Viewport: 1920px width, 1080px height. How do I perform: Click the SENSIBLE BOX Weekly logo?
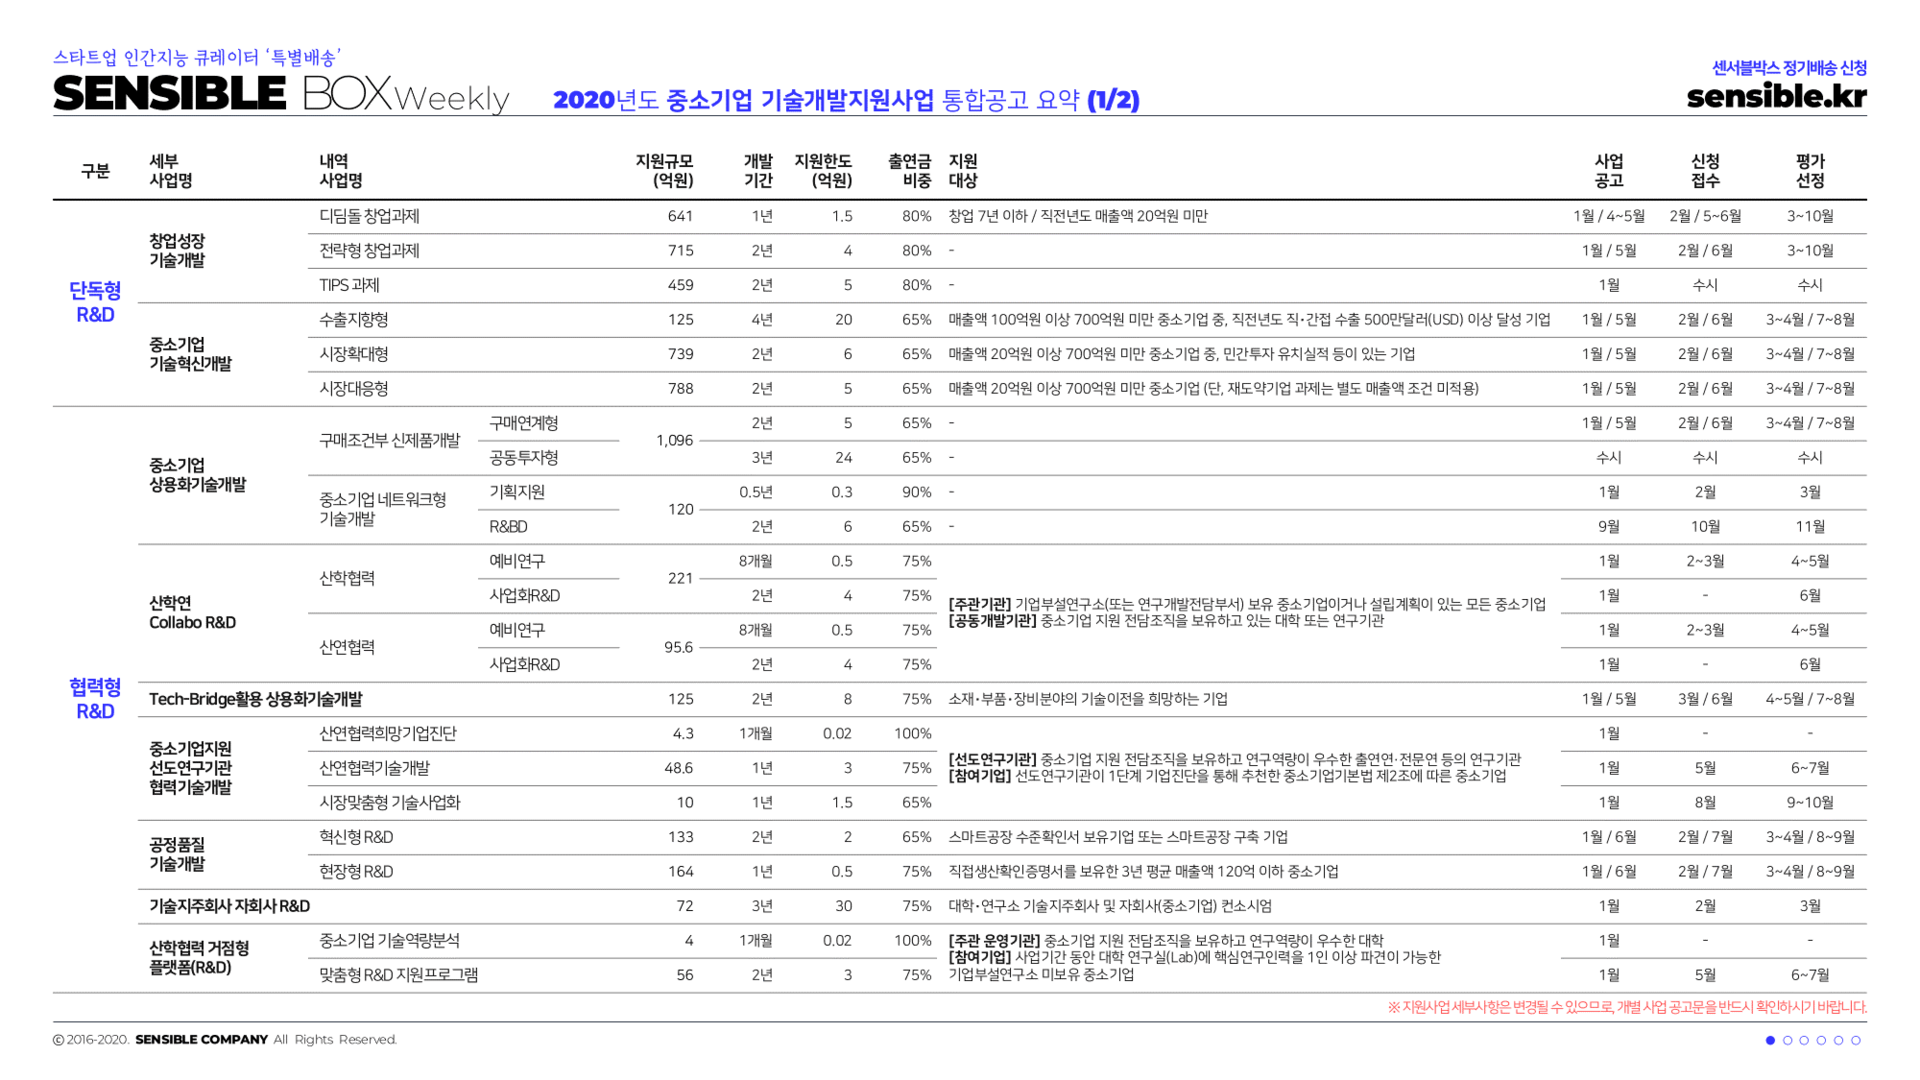click(281, 94)
